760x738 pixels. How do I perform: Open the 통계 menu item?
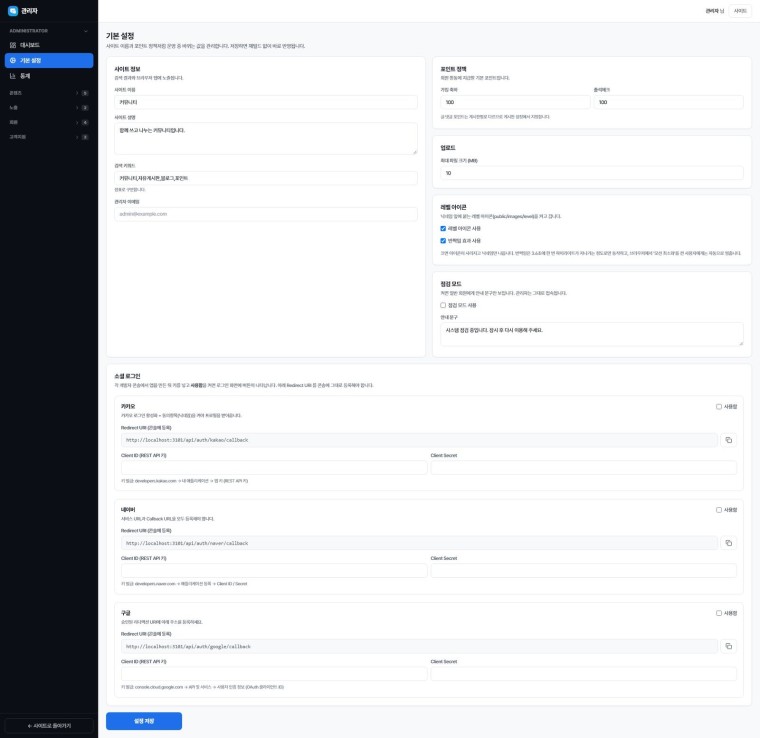[x=49, y=76]
